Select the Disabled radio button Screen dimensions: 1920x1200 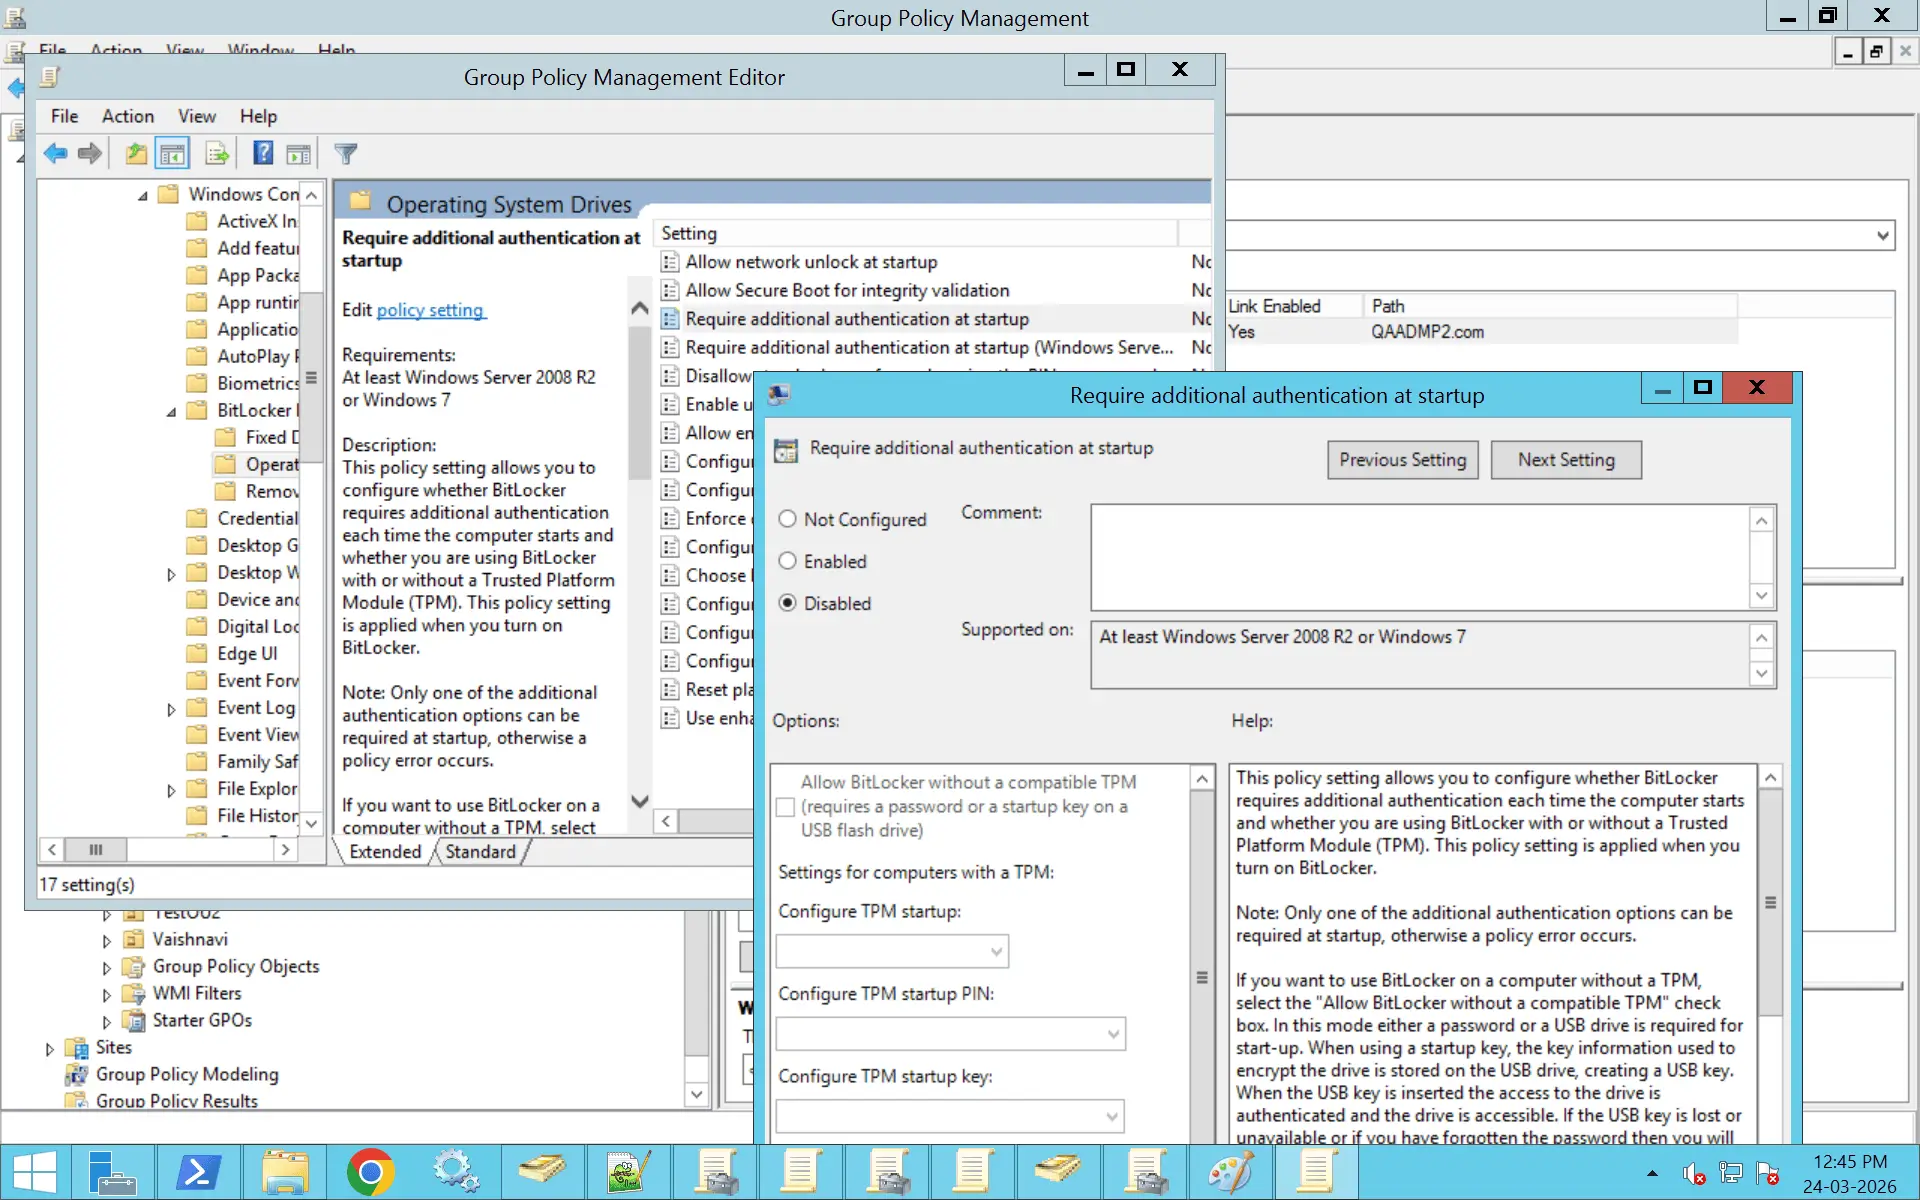pyautogui.click(x=787, y=603)
